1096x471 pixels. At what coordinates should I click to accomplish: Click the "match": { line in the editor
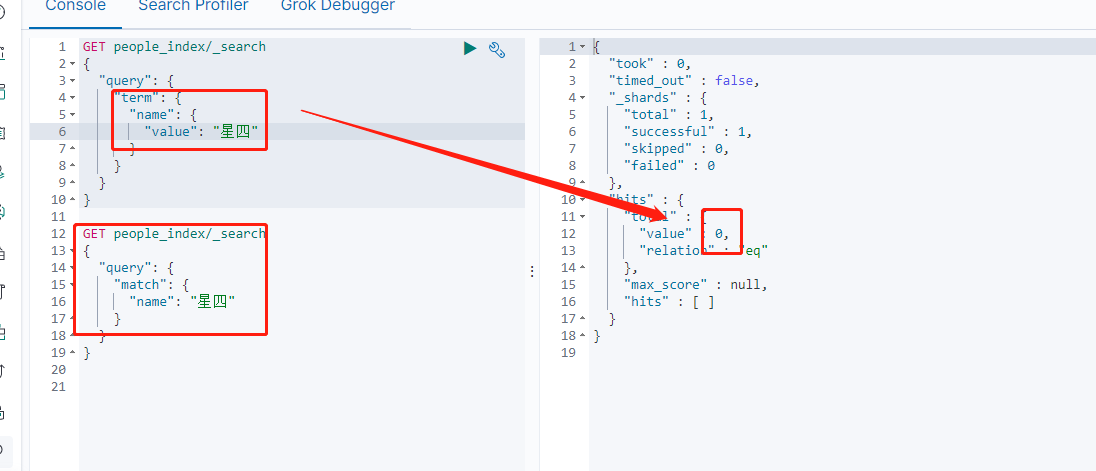(152, 285)
